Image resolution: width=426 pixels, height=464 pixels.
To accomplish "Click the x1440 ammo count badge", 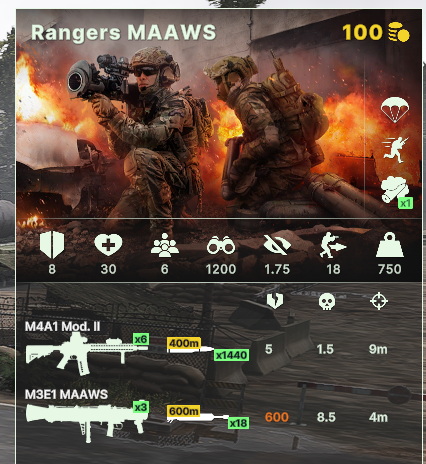I will (x=231, y=355).
